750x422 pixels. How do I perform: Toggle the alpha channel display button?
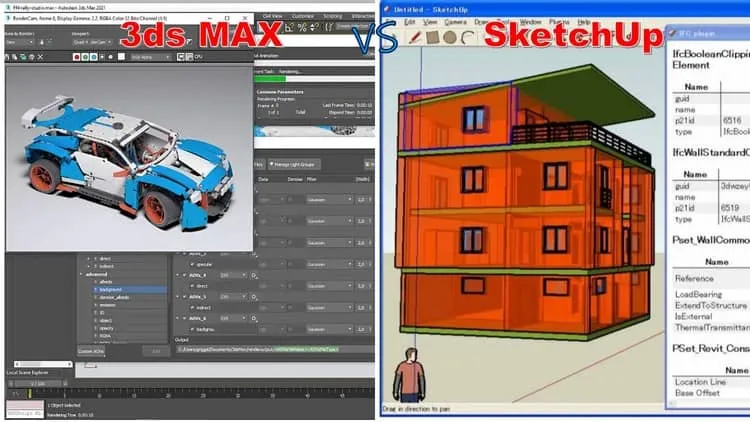(x=102, y=57)
